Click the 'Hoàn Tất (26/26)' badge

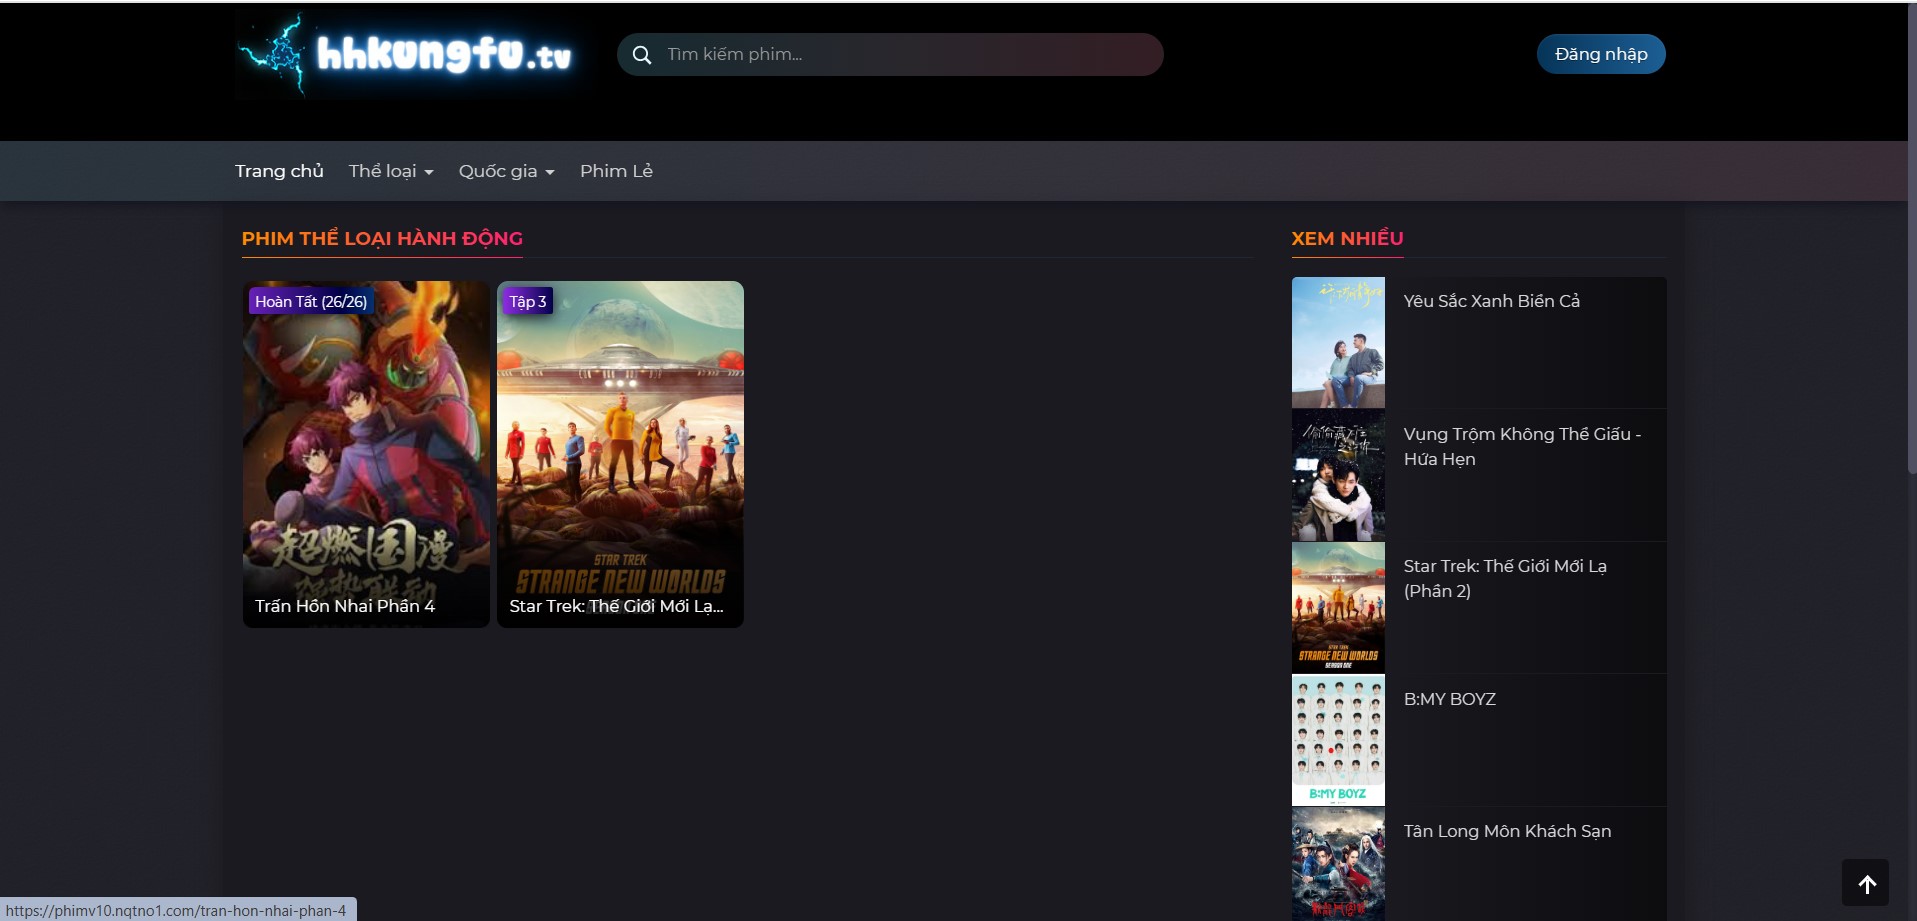[x=311, y=301]
